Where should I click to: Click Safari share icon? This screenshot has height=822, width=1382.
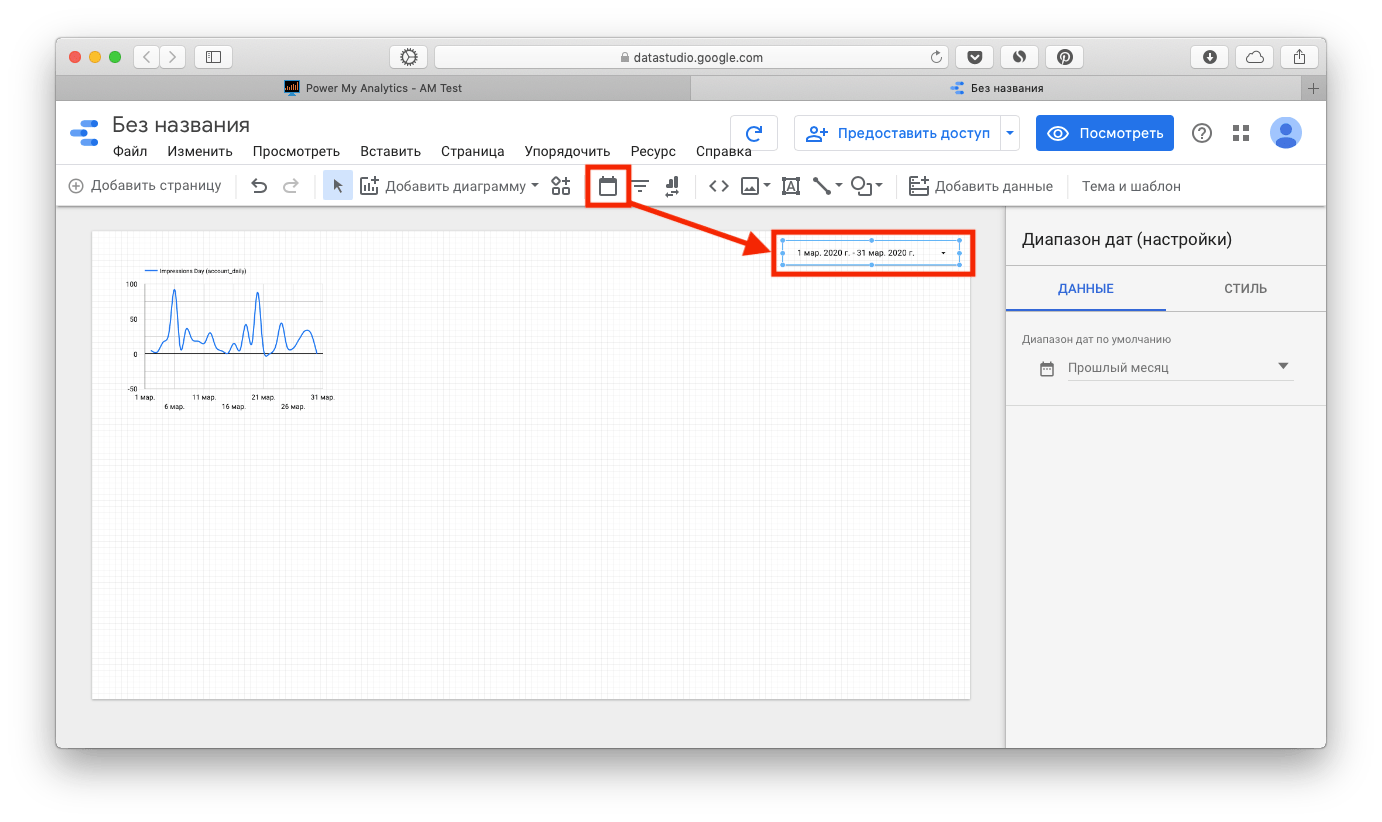pyautogui.click(x=1299, y=57)
